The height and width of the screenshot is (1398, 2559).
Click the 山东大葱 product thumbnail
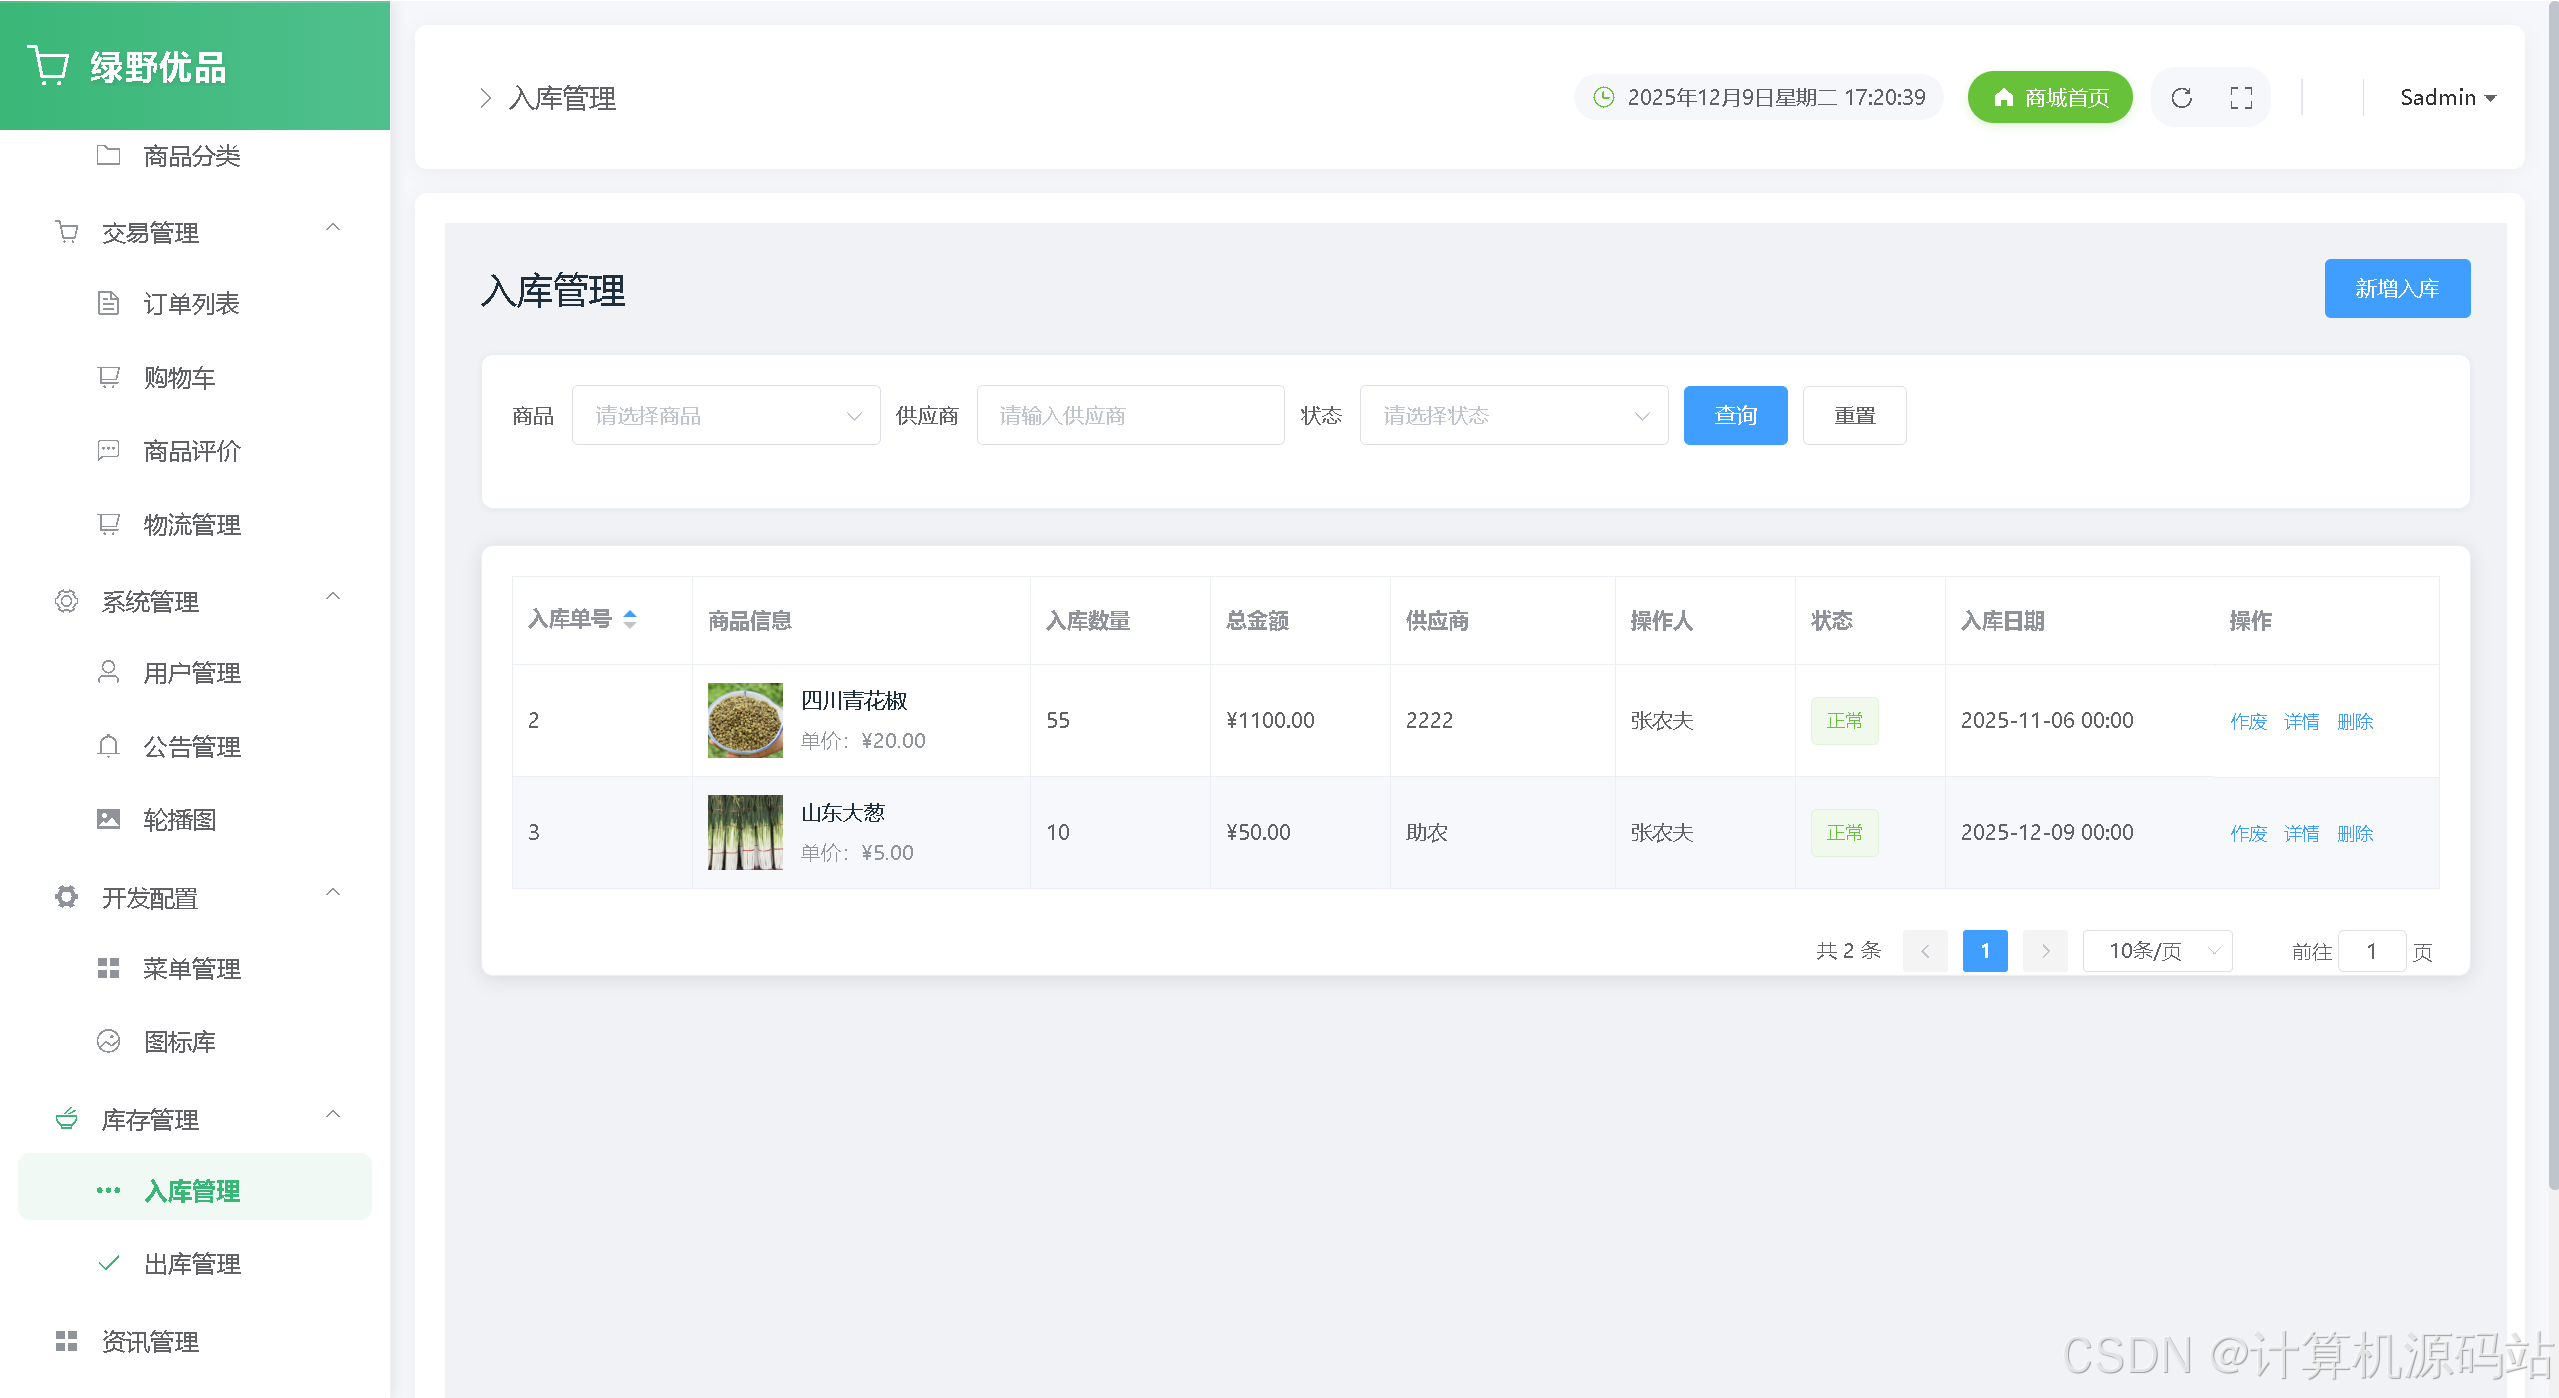[745, 832]
